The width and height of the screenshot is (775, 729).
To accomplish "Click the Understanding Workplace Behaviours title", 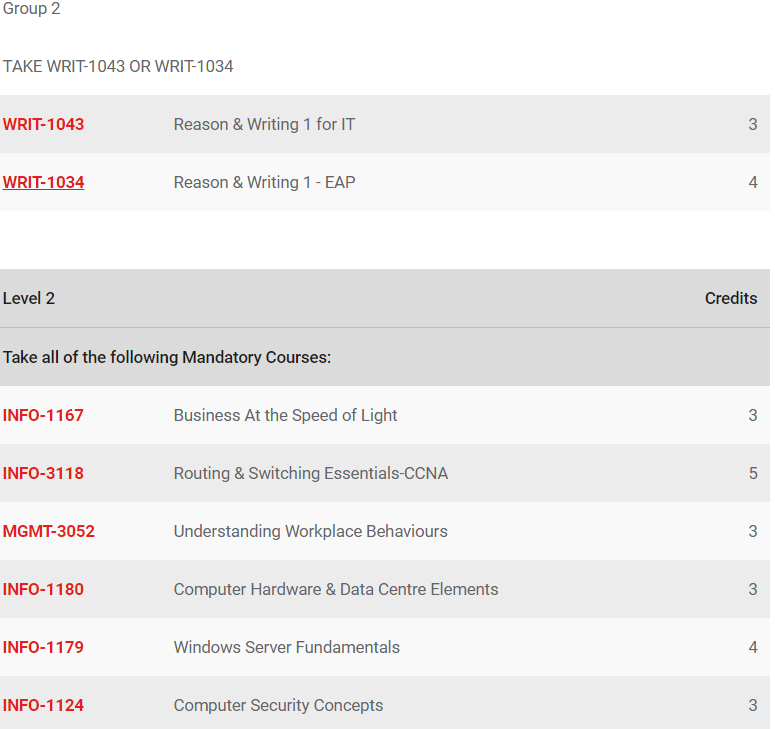I will pyautogui.click(x=310, y=531).
